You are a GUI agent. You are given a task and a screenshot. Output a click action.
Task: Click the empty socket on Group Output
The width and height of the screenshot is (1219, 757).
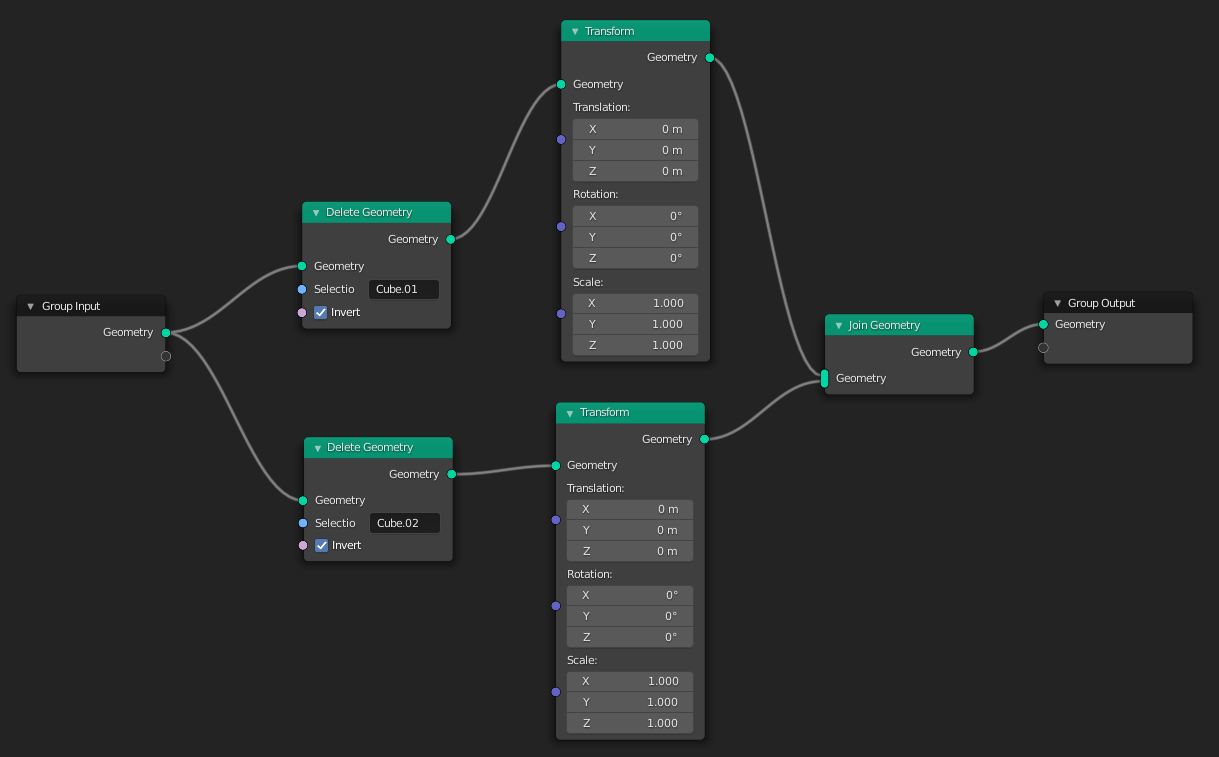[x=1043, y=348]
